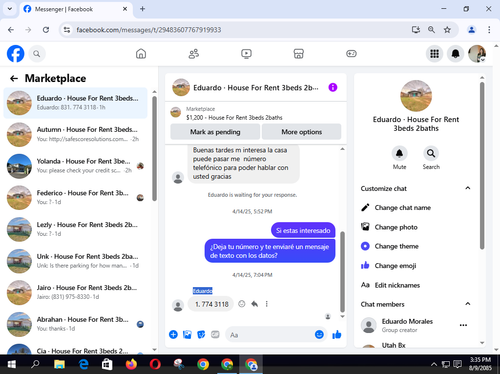Image resolution: width=500 pixels, height=374 pixels.
Task: Reply to the 774 3118 message
Action: click(x=255, y=304)
